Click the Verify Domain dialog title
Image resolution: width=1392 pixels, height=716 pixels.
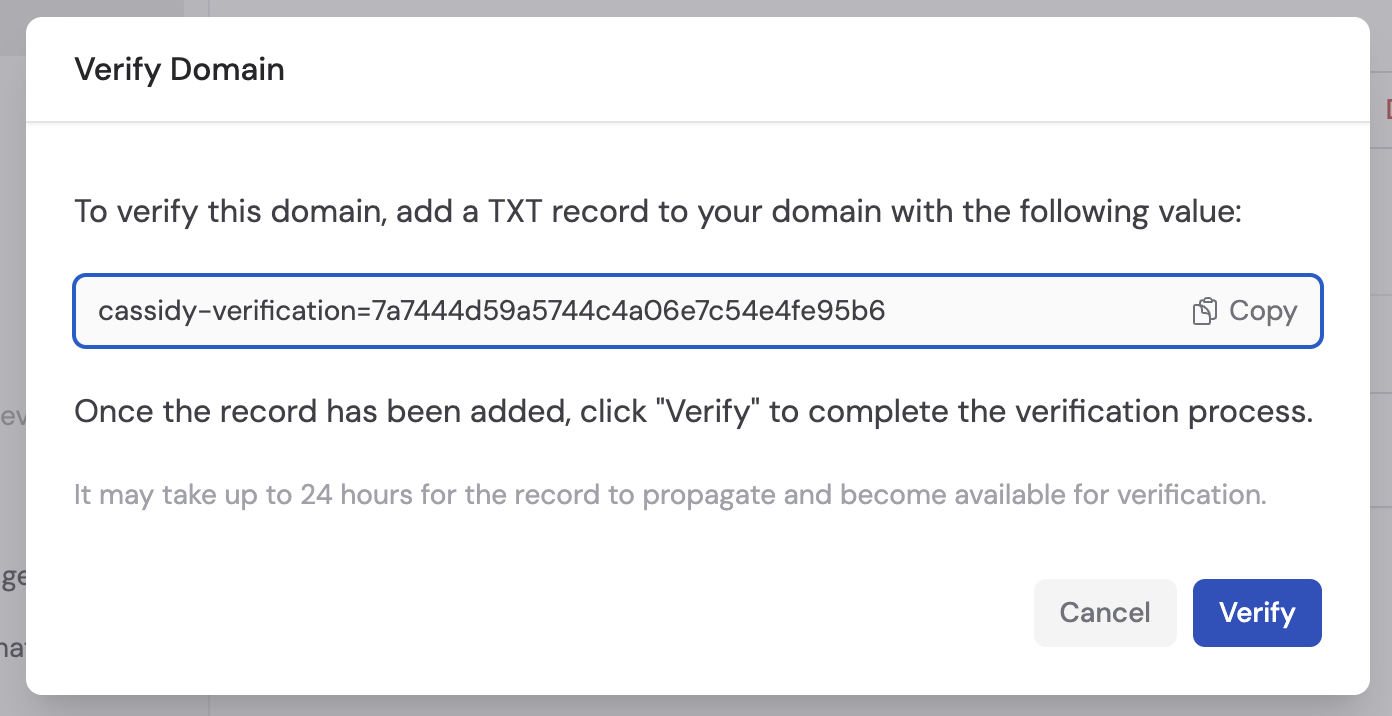click(179, 69)
